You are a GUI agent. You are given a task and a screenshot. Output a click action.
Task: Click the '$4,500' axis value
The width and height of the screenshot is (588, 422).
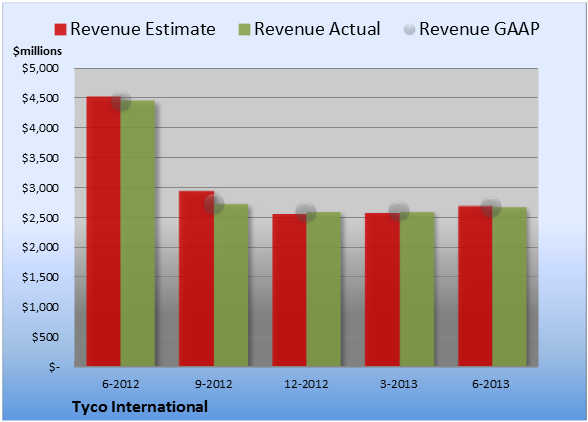click(x=40, y=98)
